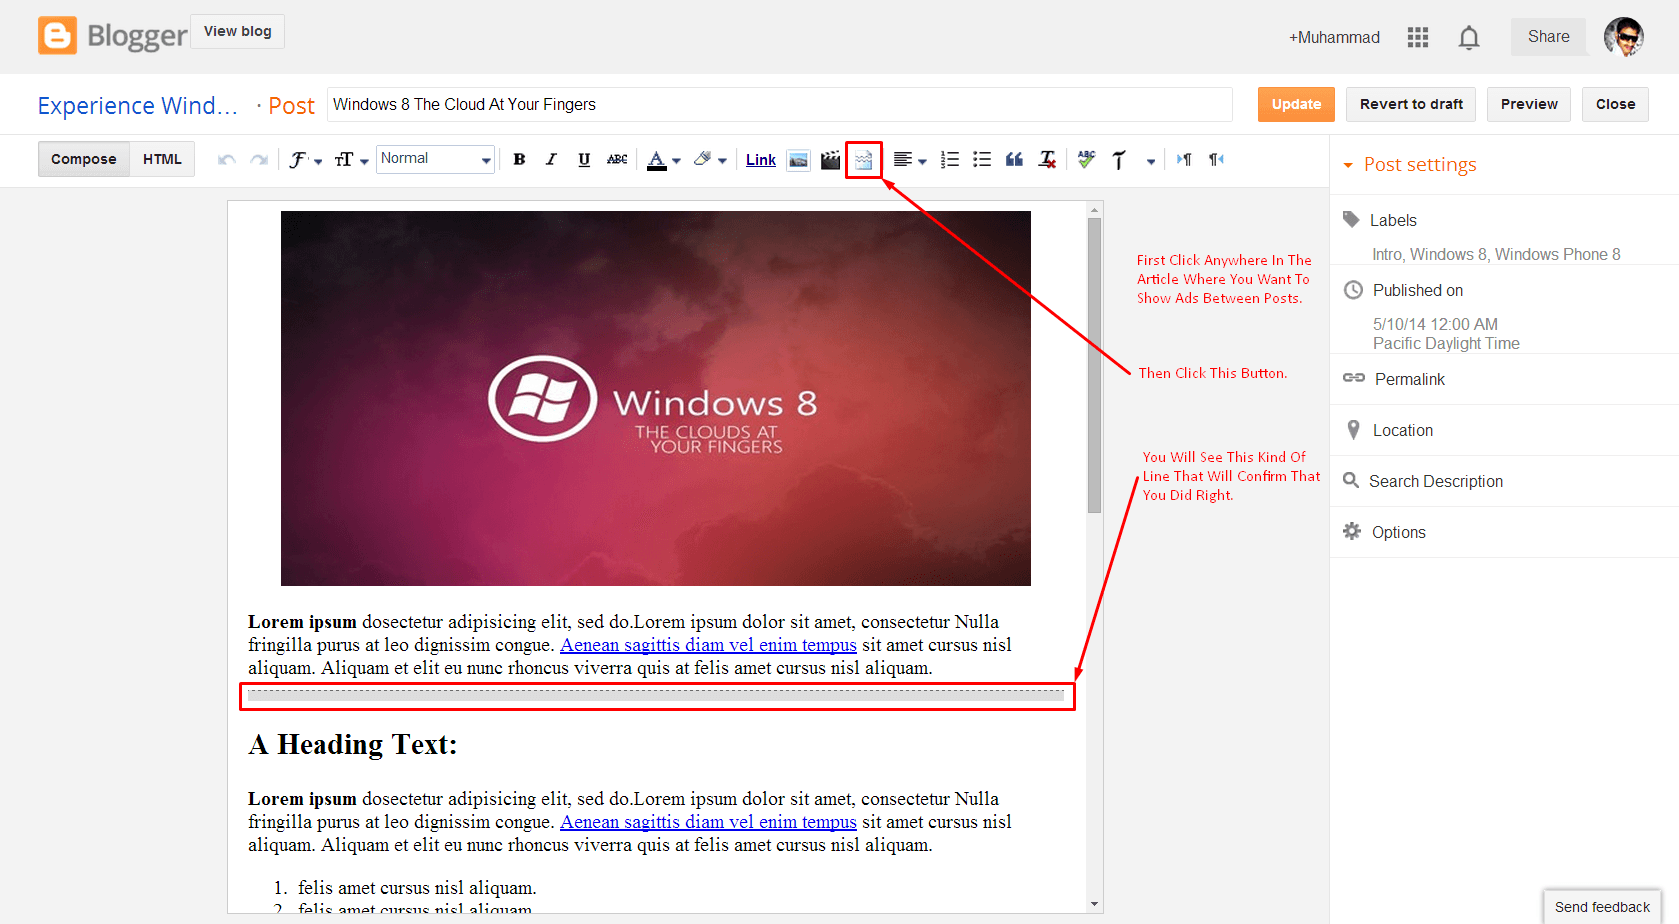Click the Insert jump break icon
1679x924 pixels.
[863, 160]
